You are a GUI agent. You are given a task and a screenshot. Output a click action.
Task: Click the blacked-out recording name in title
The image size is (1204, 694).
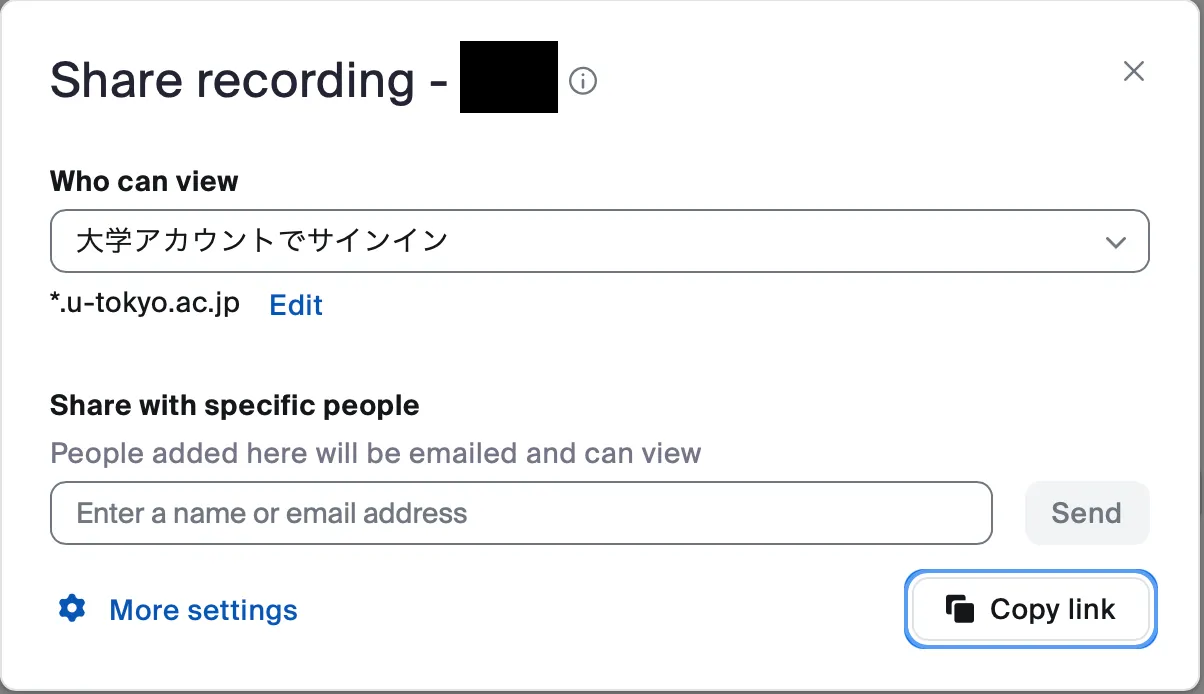pos(509,77)
